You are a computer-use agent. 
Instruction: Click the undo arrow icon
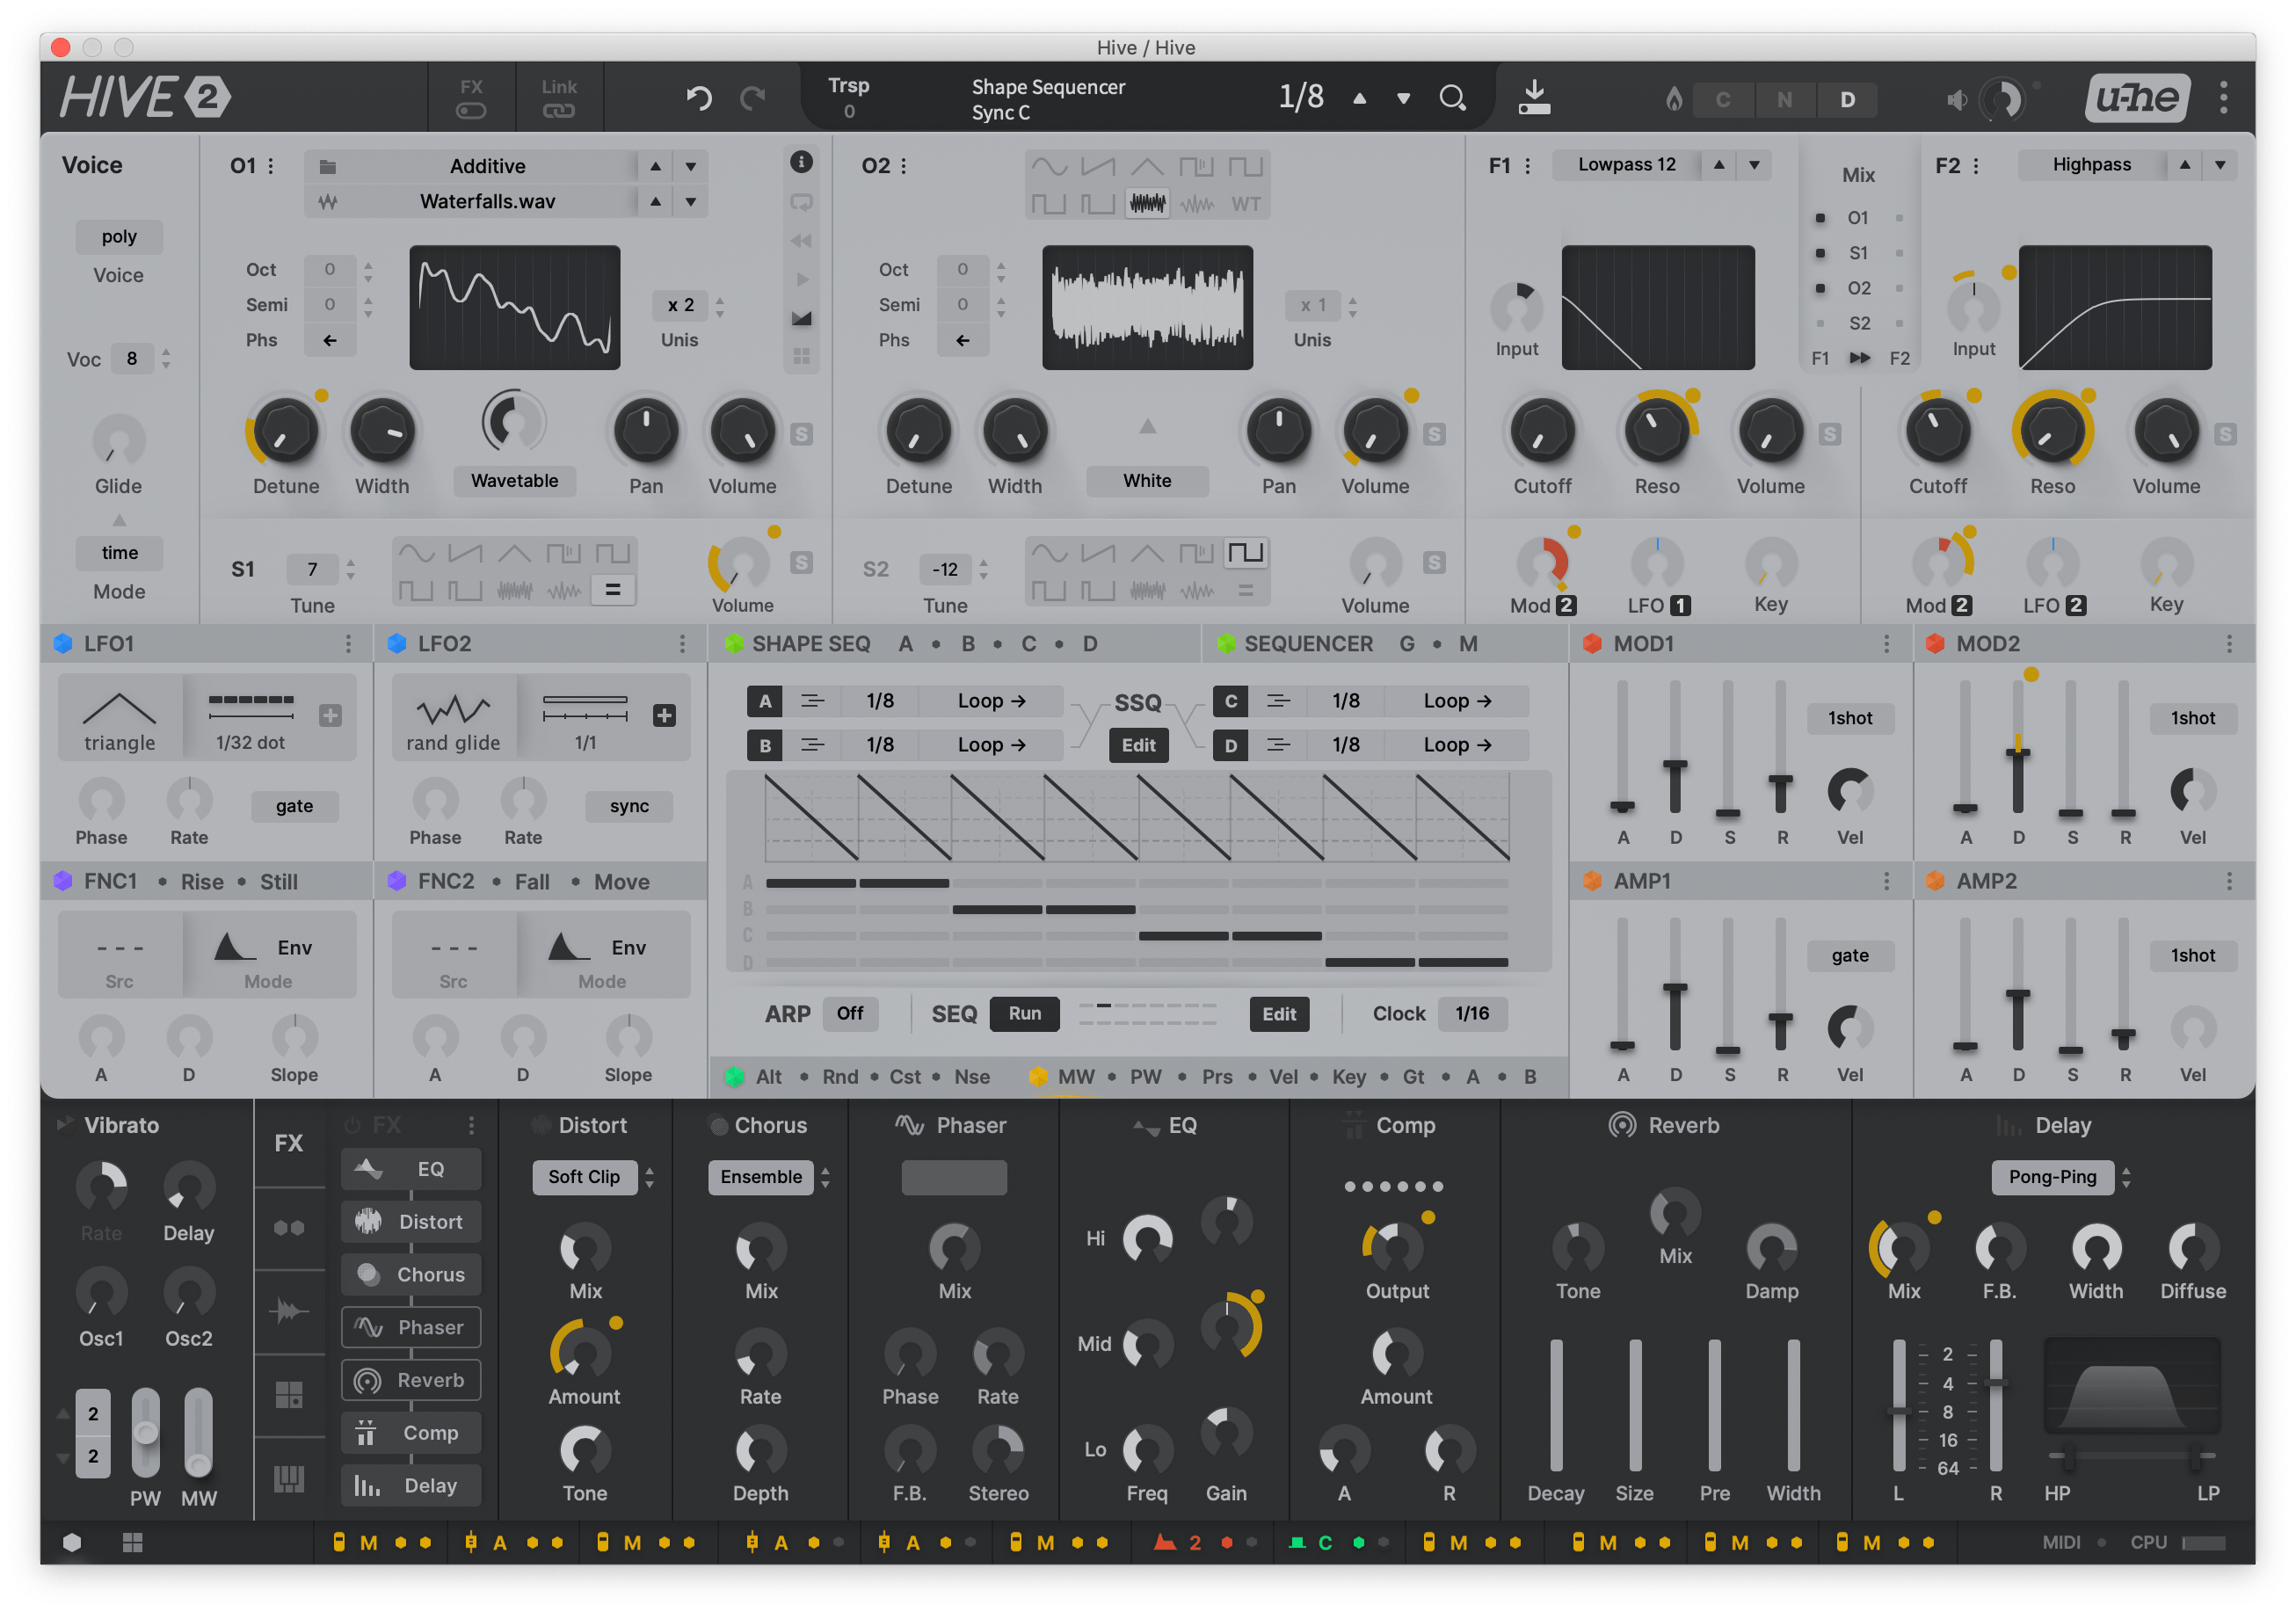coord(699,98)
